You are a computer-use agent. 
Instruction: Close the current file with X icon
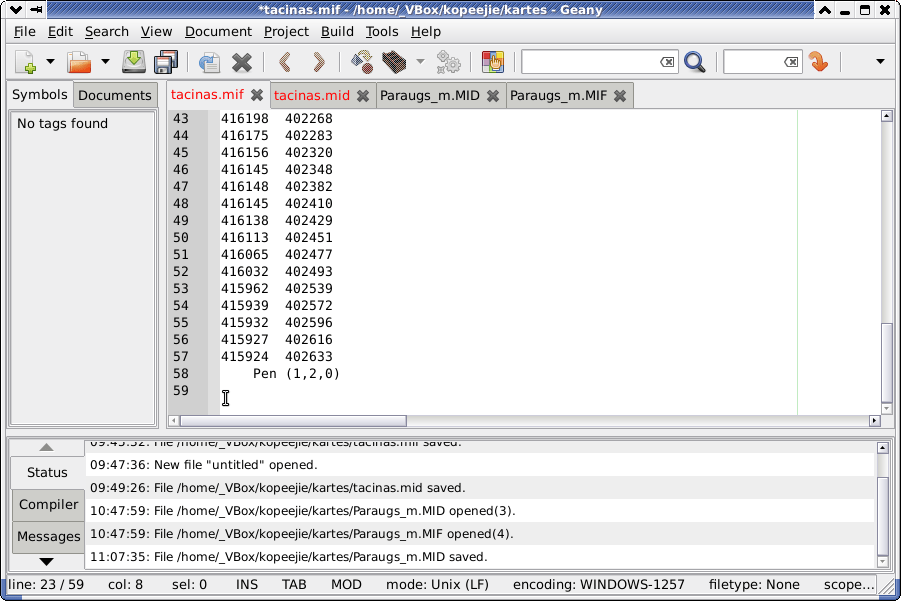point(242,62)
